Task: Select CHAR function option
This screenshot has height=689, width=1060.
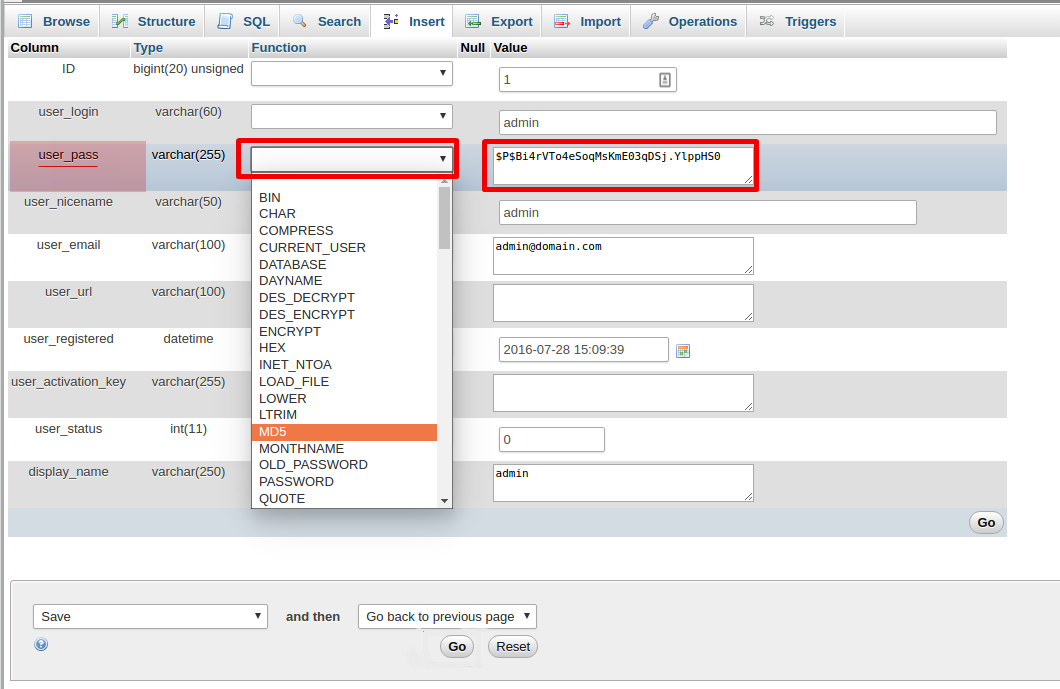Action: click(344, 214)
